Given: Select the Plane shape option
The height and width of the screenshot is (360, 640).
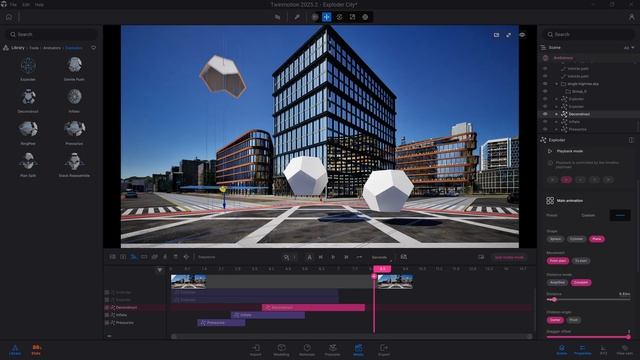Looking at the screenshot, I should 597,239.
